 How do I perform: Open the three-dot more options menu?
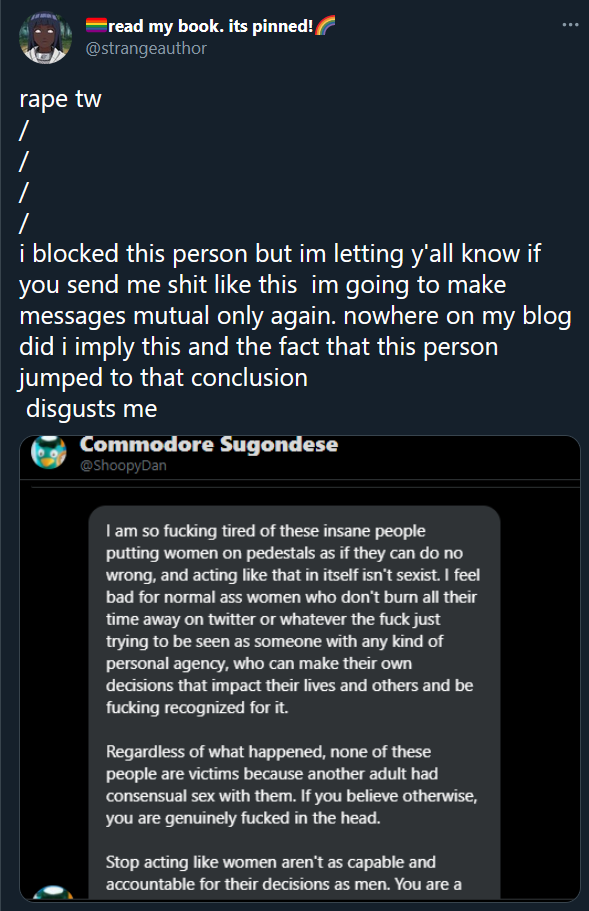pyautogui.click(x=570, y=25)
